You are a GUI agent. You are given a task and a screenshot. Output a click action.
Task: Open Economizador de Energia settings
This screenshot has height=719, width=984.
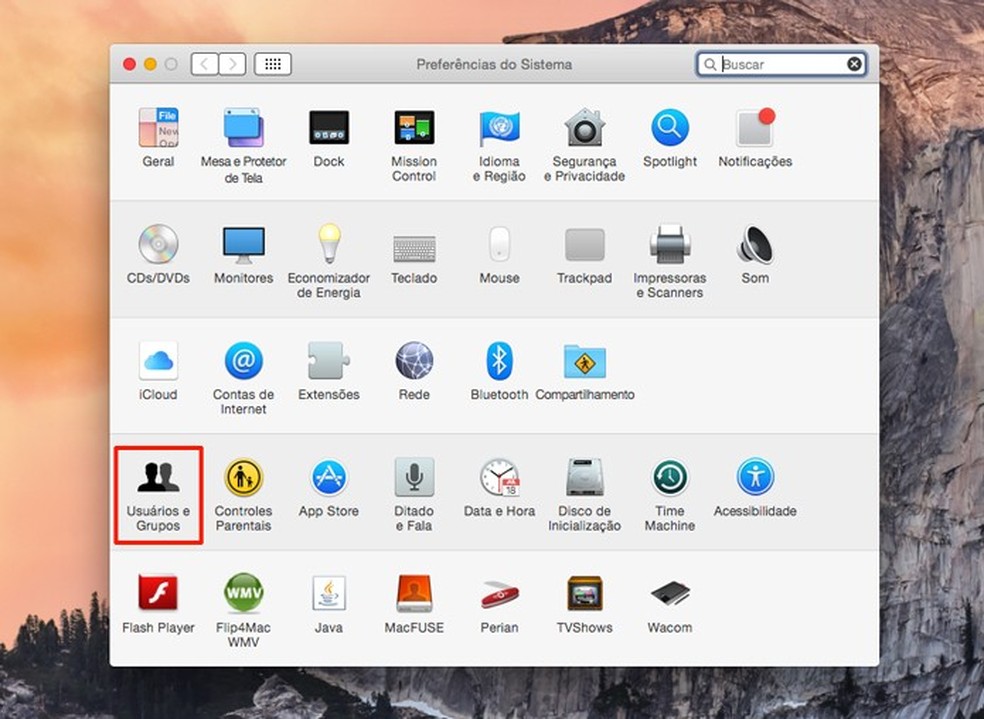(329, 245)
